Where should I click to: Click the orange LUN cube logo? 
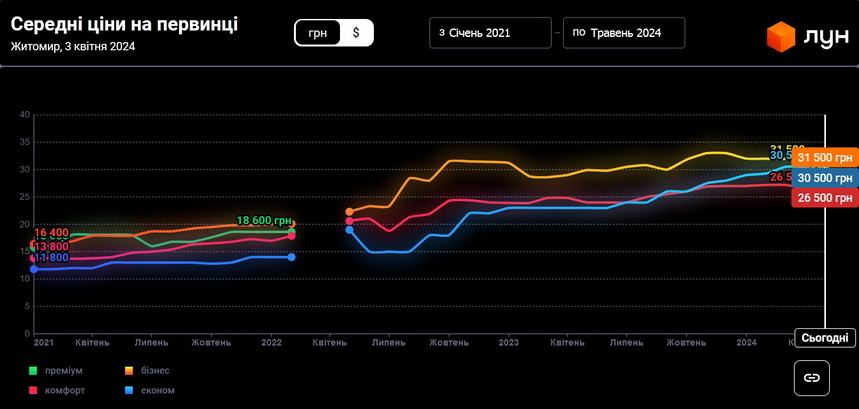click(x=781, y=37)
